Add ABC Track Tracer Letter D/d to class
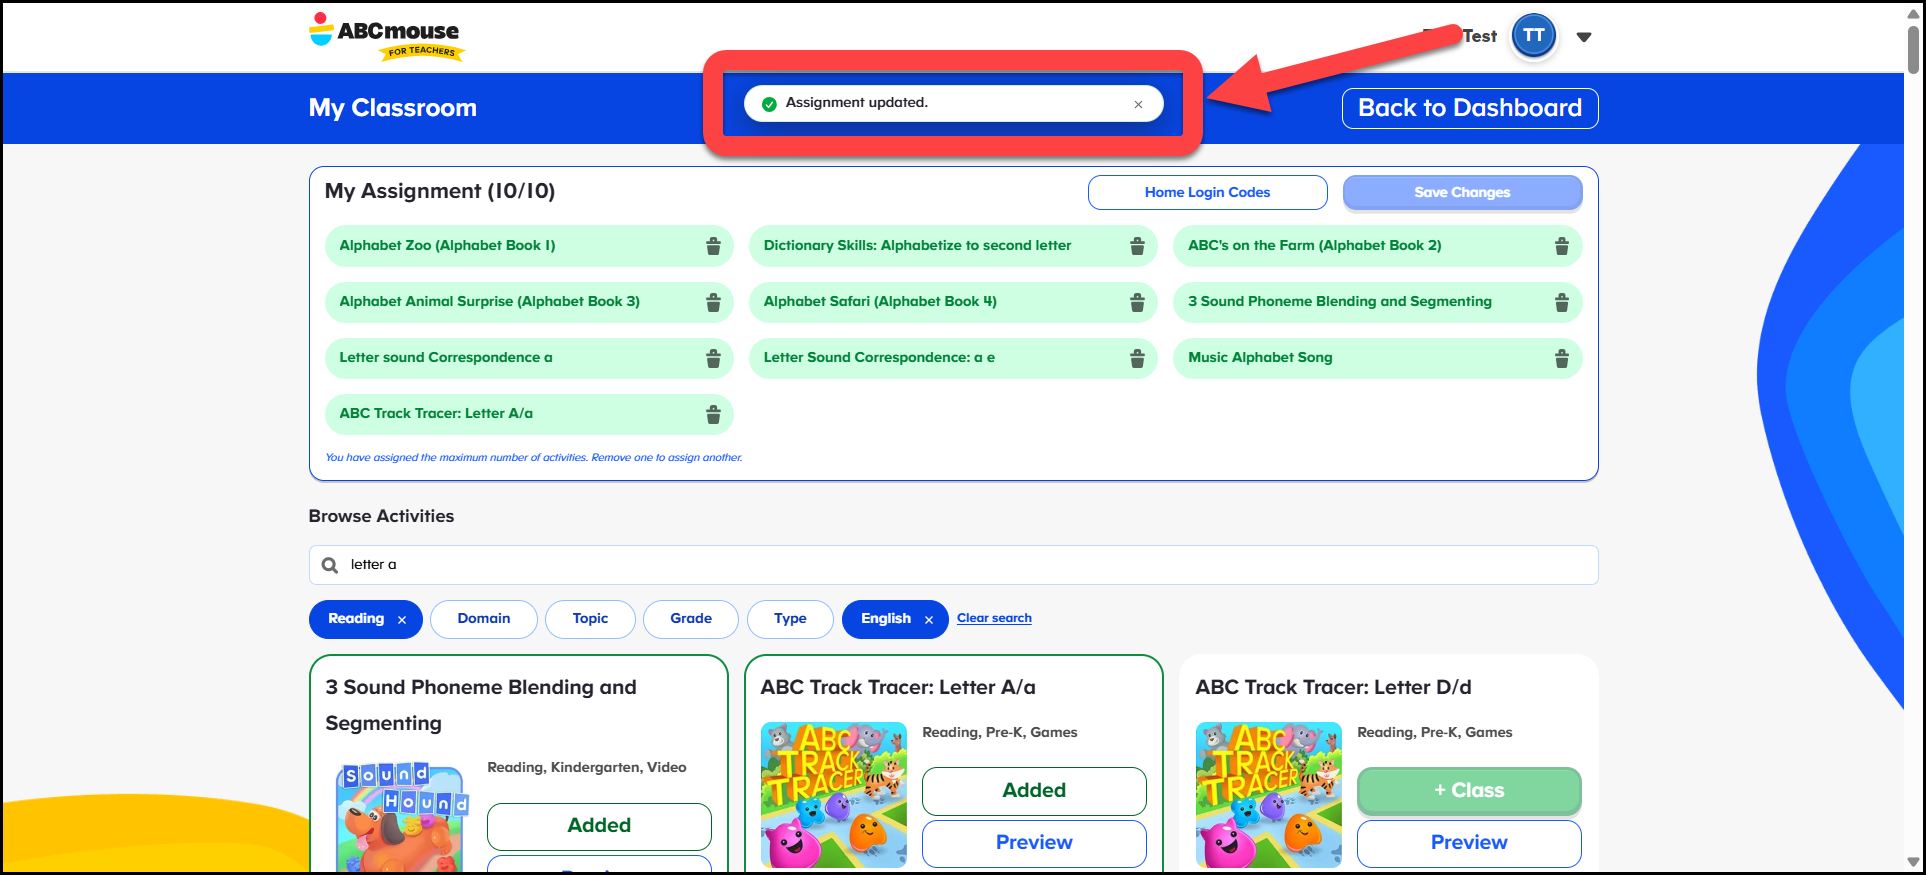Viewport: 1926px width, 875px height. pyautogui.click(x=1469, y=791)
